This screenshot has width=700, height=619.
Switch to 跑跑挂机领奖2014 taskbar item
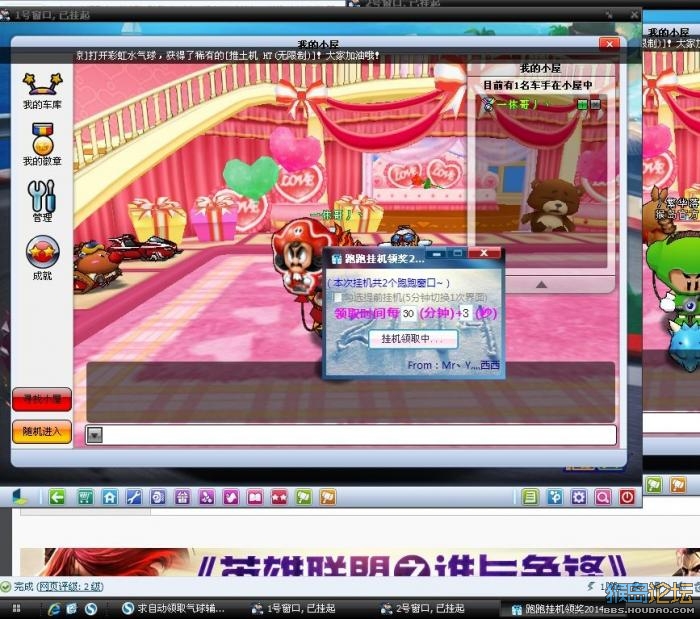point(557,609)
